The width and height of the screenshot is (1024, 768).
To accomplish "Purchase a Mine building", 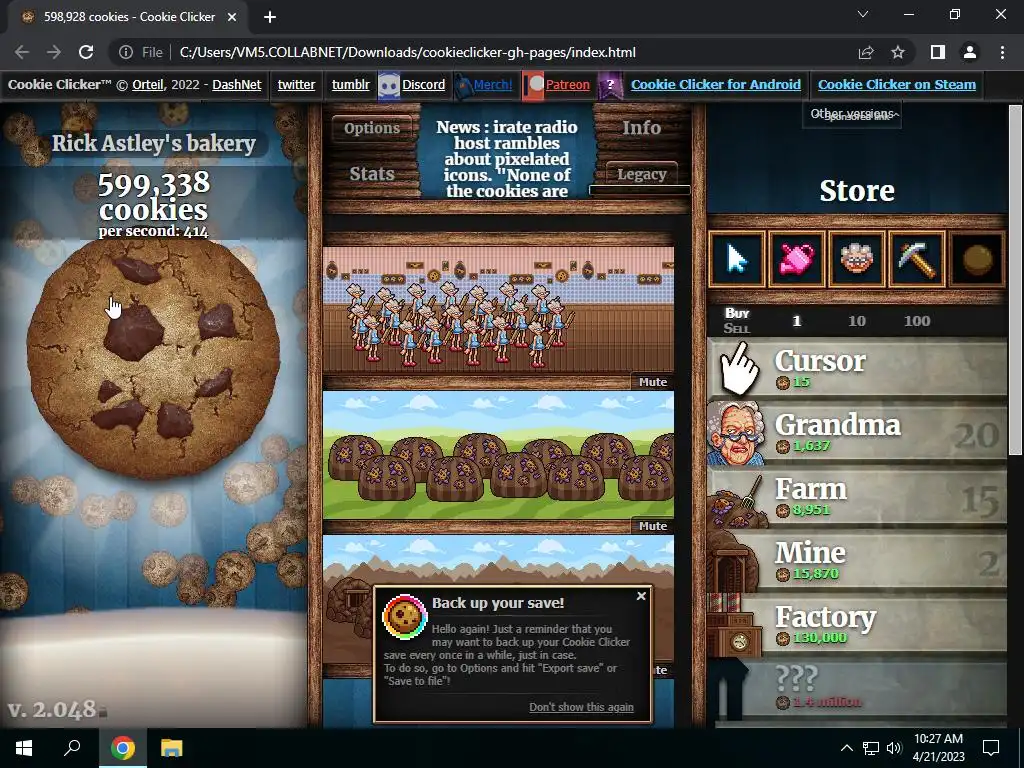I will tap(857, 562).
